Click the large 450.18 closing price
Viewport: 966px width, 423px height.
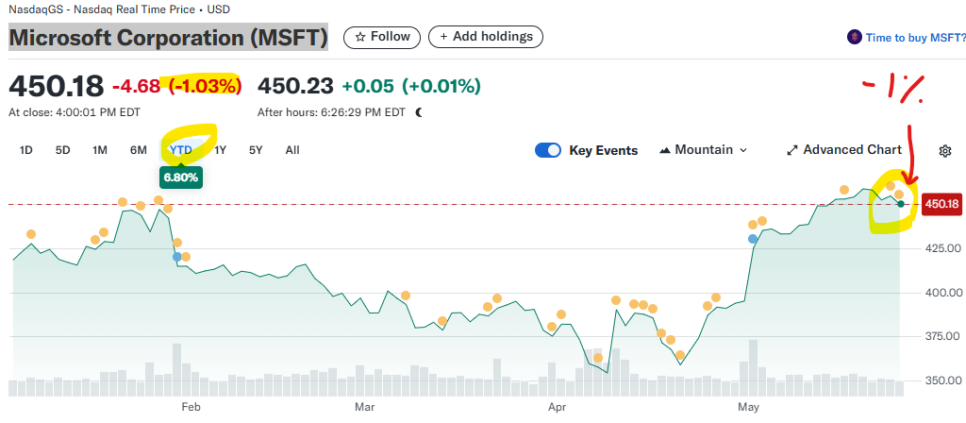click(56, 86)
